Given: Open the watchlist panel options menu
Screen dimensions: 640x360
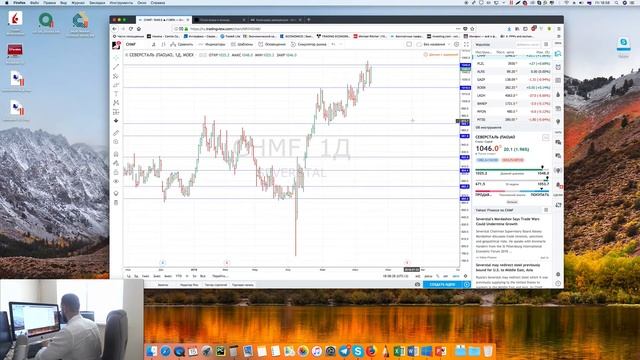Looking at the screenshot, I should point(546,44).
